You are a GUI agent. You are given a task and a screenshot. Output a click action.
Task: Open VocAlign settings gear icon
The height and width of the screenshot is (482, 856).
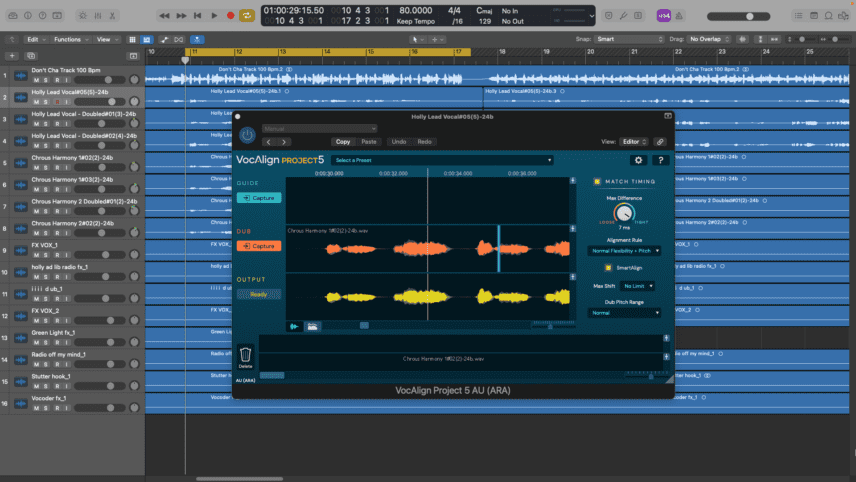(638, 160)
